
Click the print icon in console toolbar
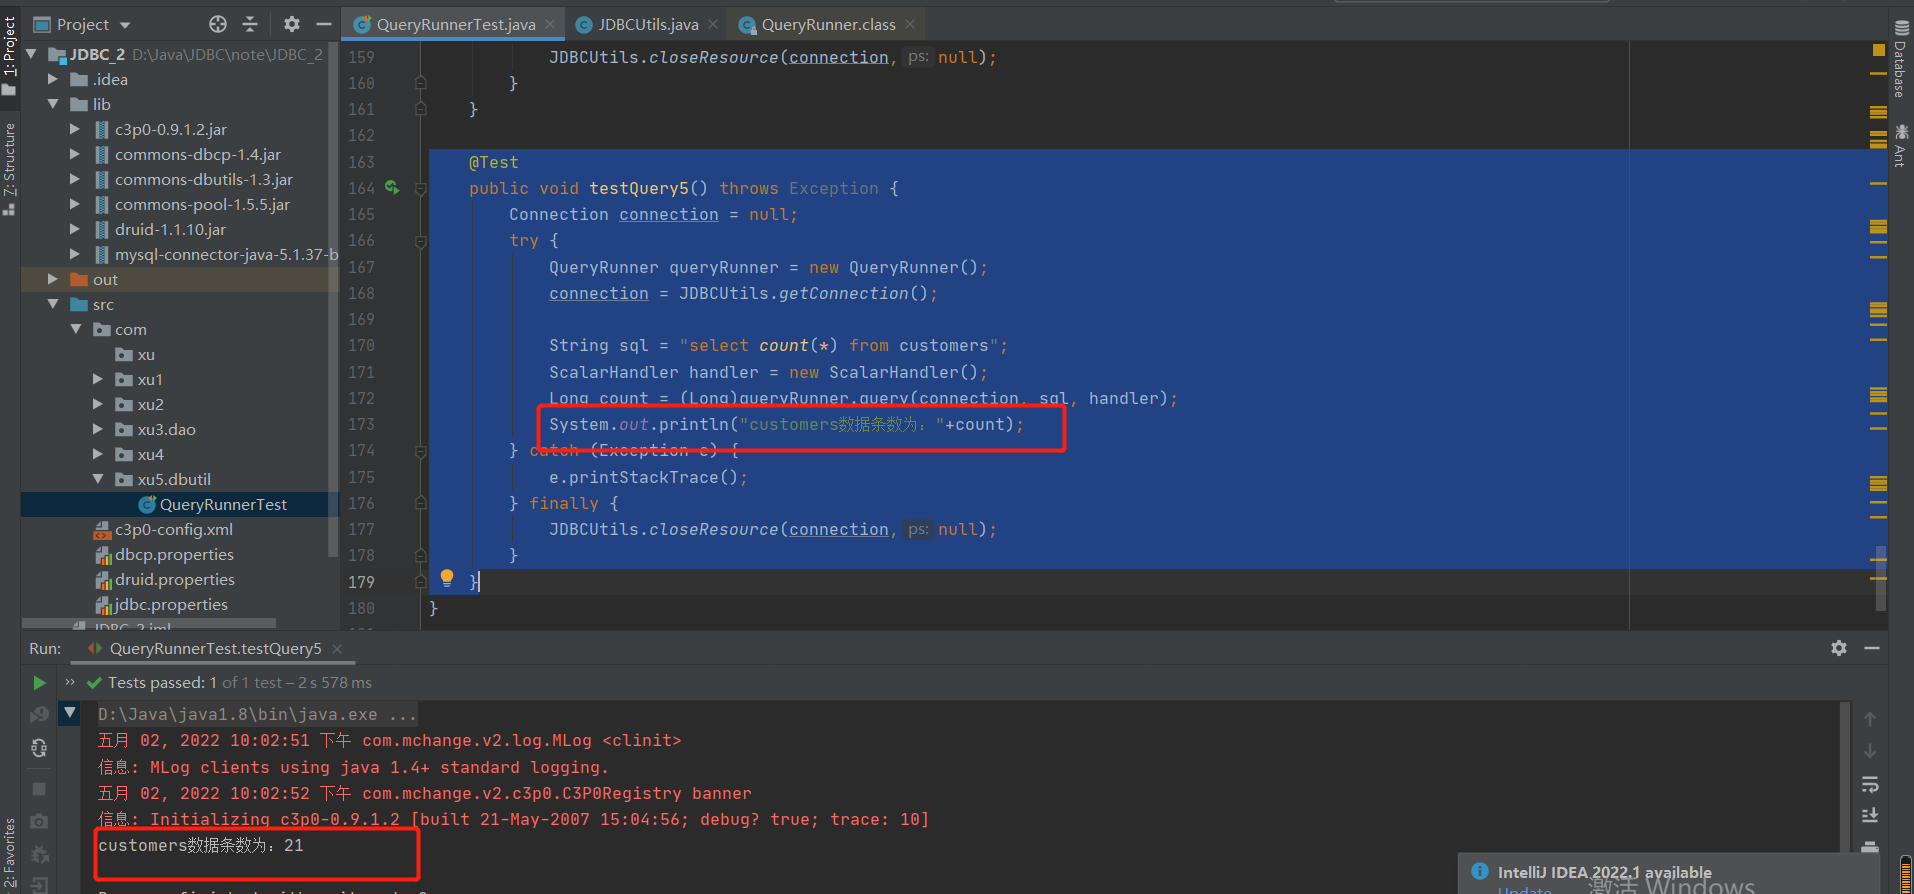pos(1870,847)
